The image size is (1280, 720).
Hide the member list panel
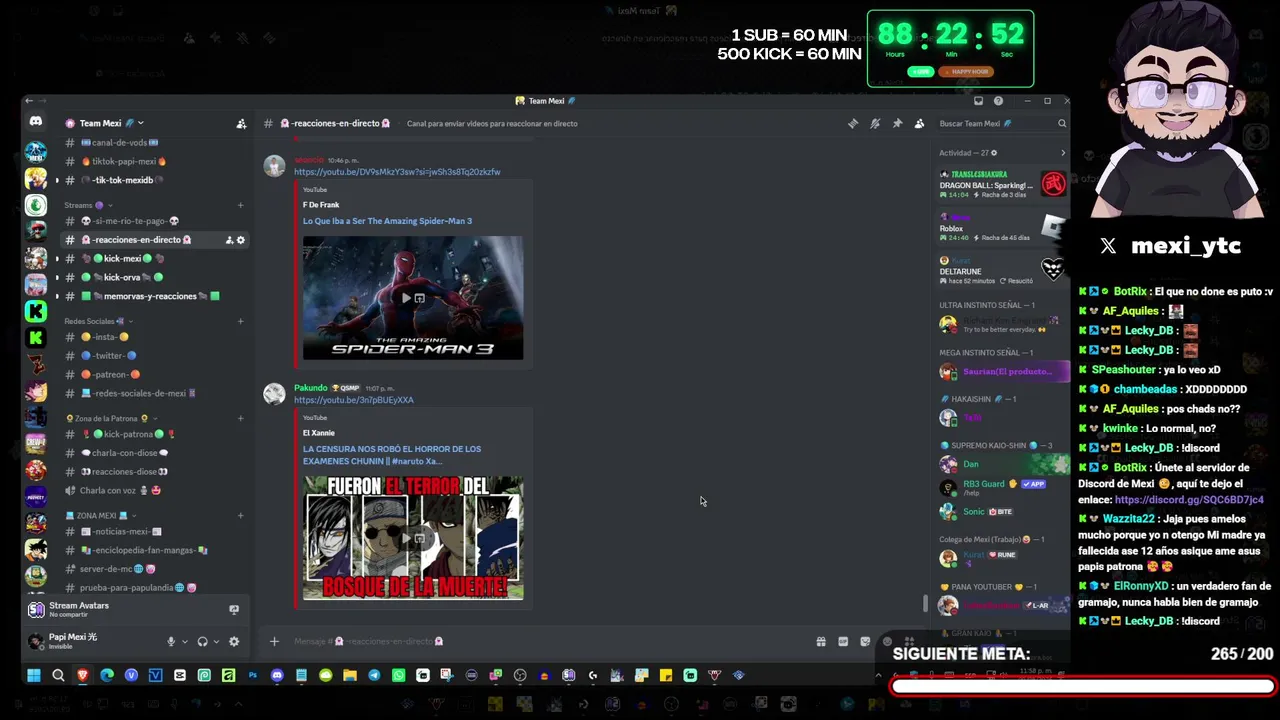pyautogui.click(x=919, y=124)
